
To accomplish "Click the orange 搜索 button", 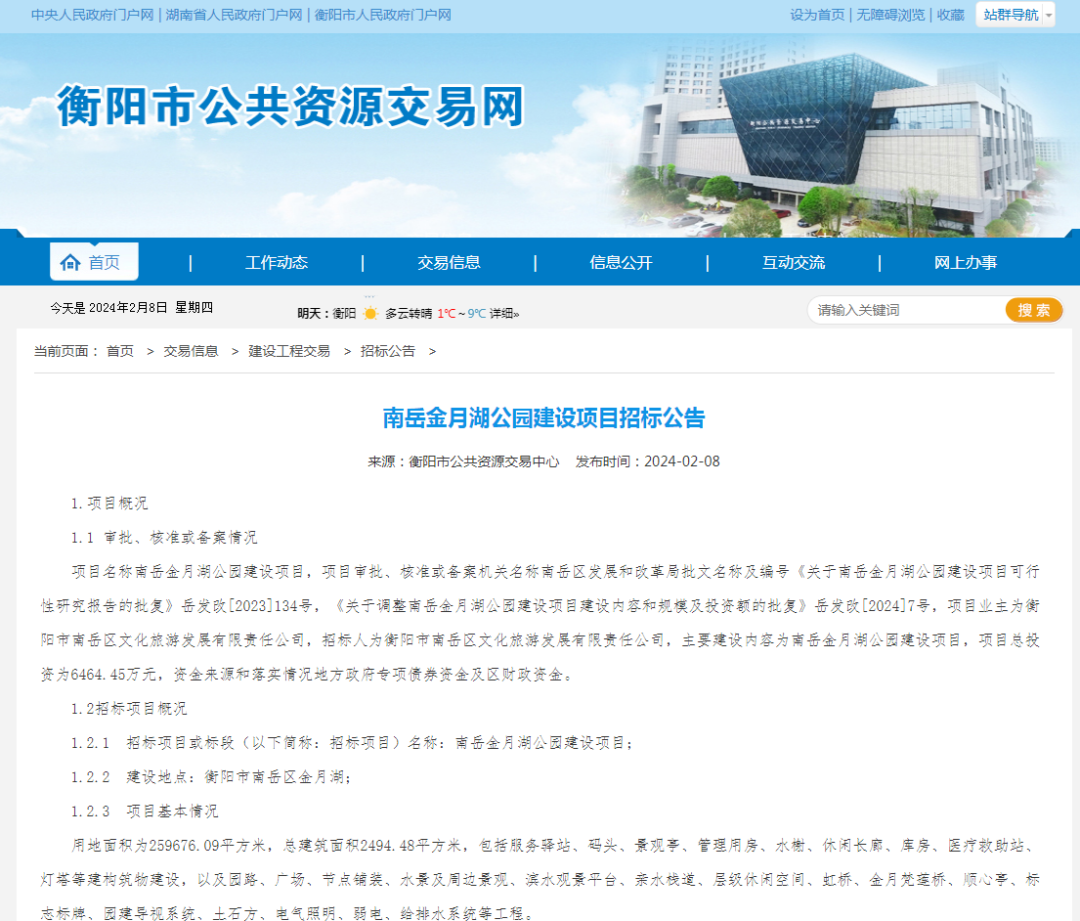I will 1034,310.
